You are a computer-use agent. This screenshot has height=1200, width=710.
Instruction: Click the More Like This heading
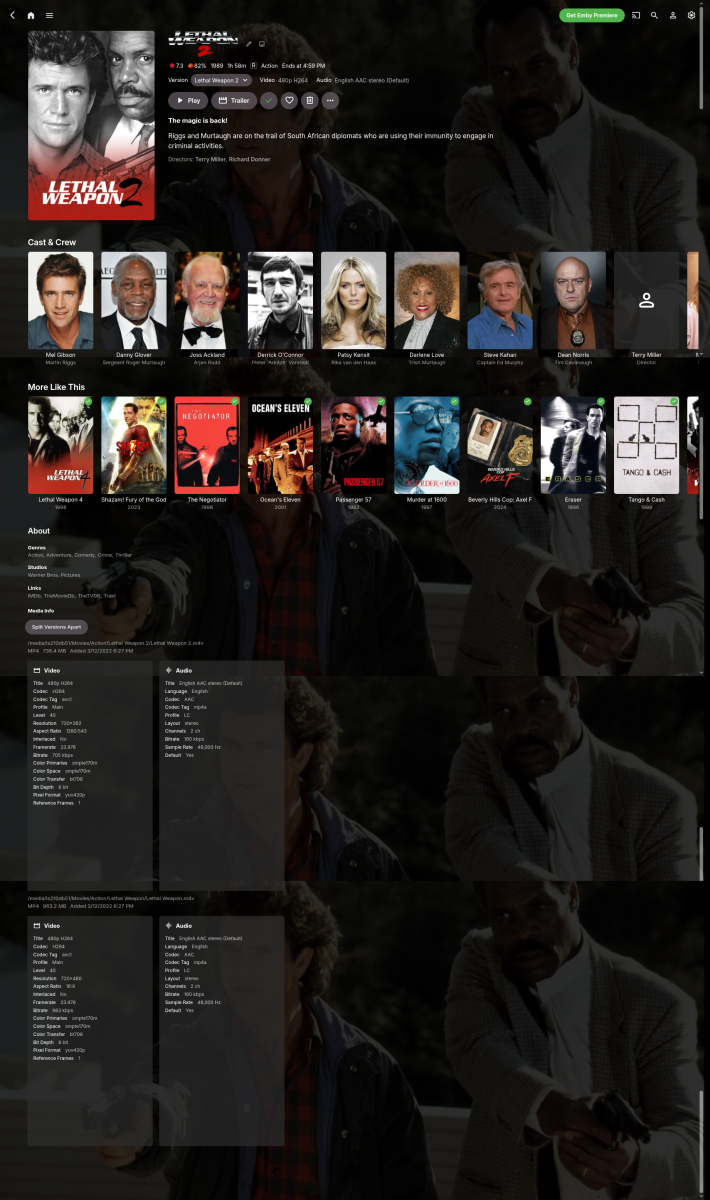pyautogui.click(x=56, y=387)
